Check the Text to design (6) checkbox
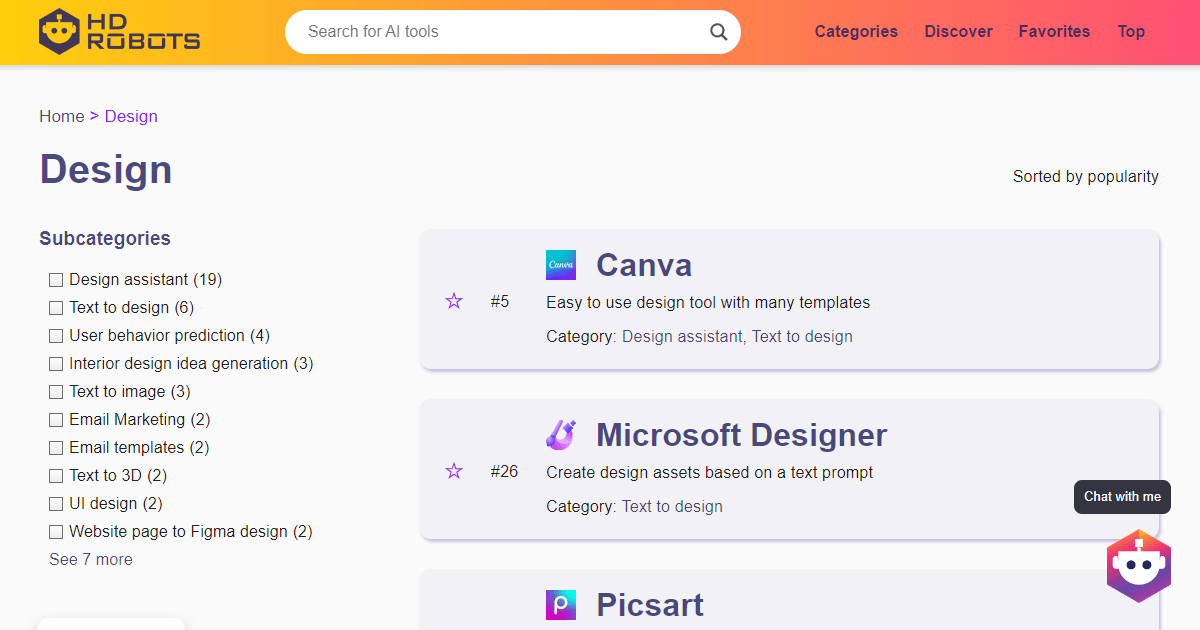 pos(56,308)
